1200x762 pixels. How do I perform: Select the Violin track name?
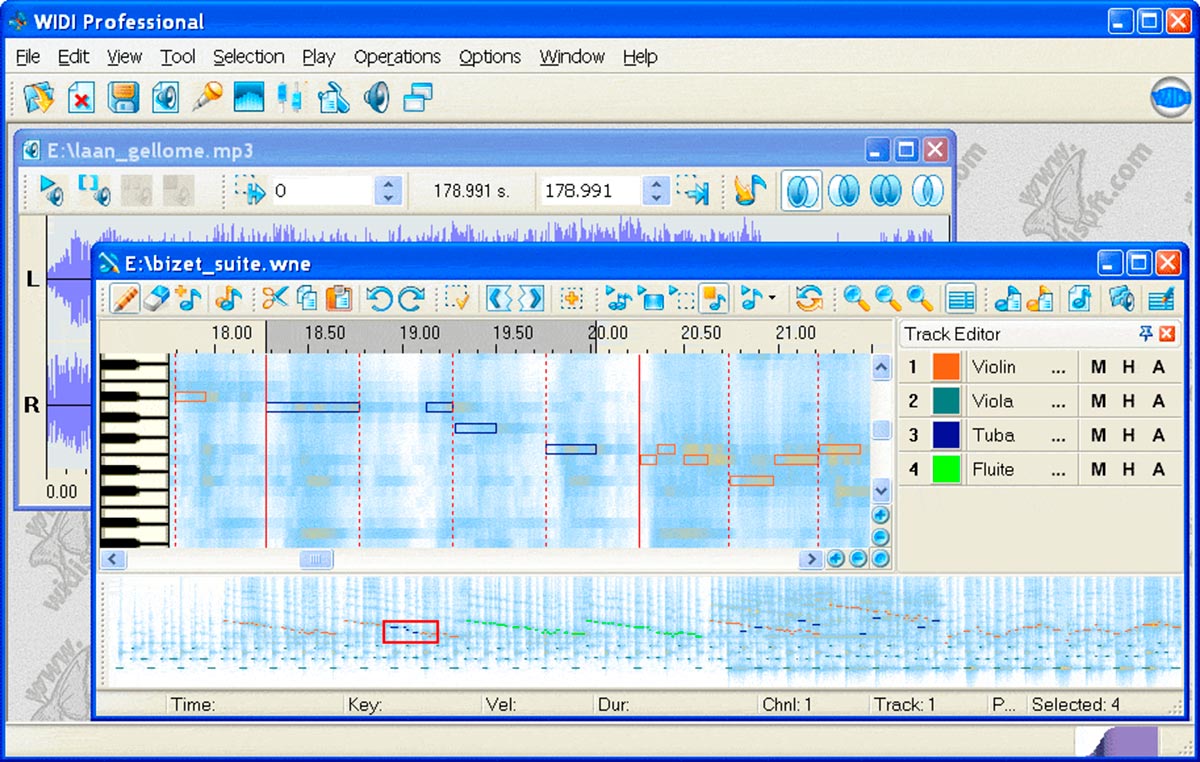click(993, 367)
